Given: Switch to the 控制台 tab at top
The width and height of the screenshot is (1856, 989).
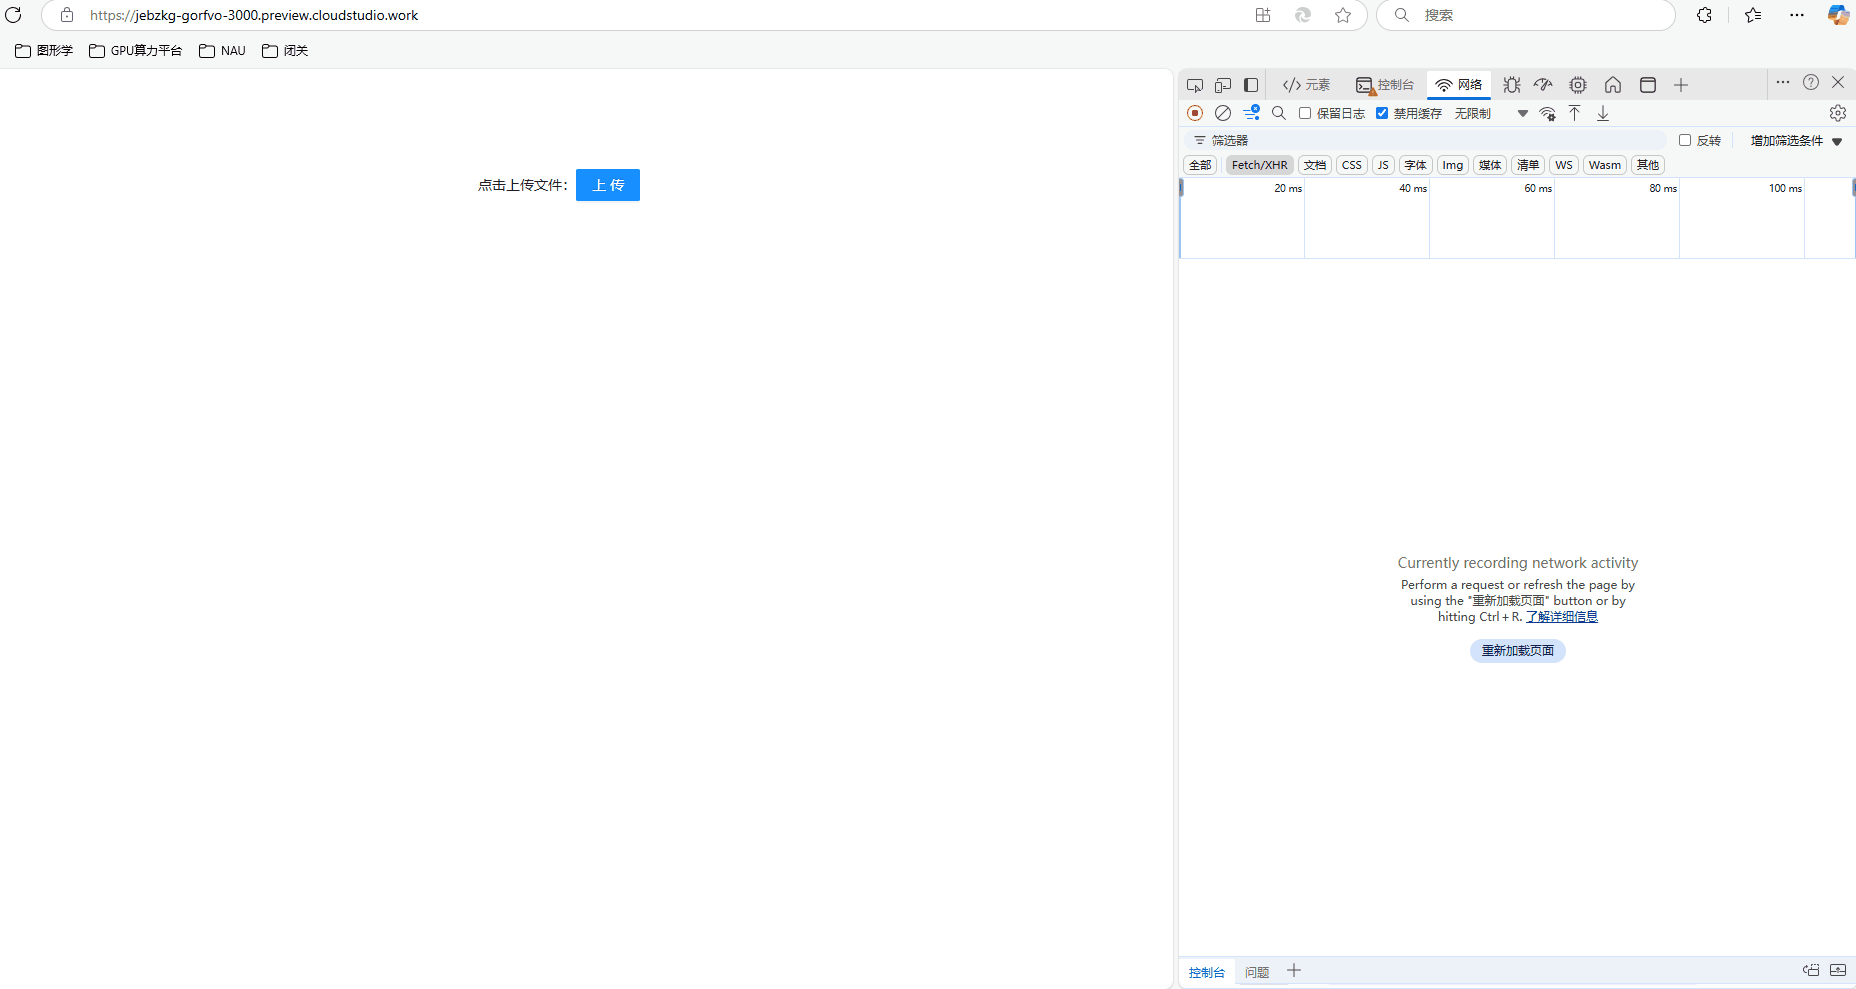Looking at the screenshot, I should 1385,85.
